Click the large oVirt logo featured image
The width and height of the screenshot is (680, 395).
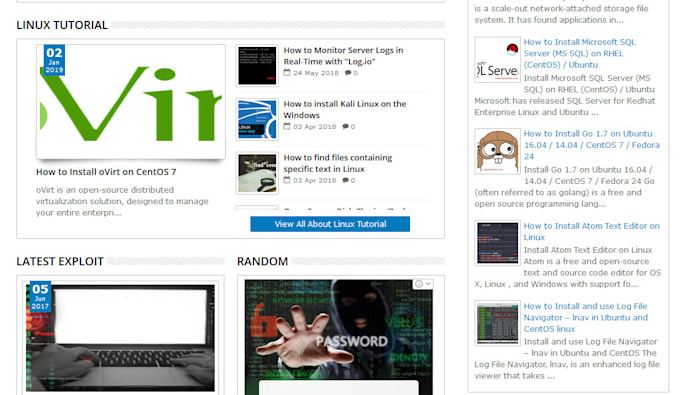pyautogui.click(x=131, y=101)
